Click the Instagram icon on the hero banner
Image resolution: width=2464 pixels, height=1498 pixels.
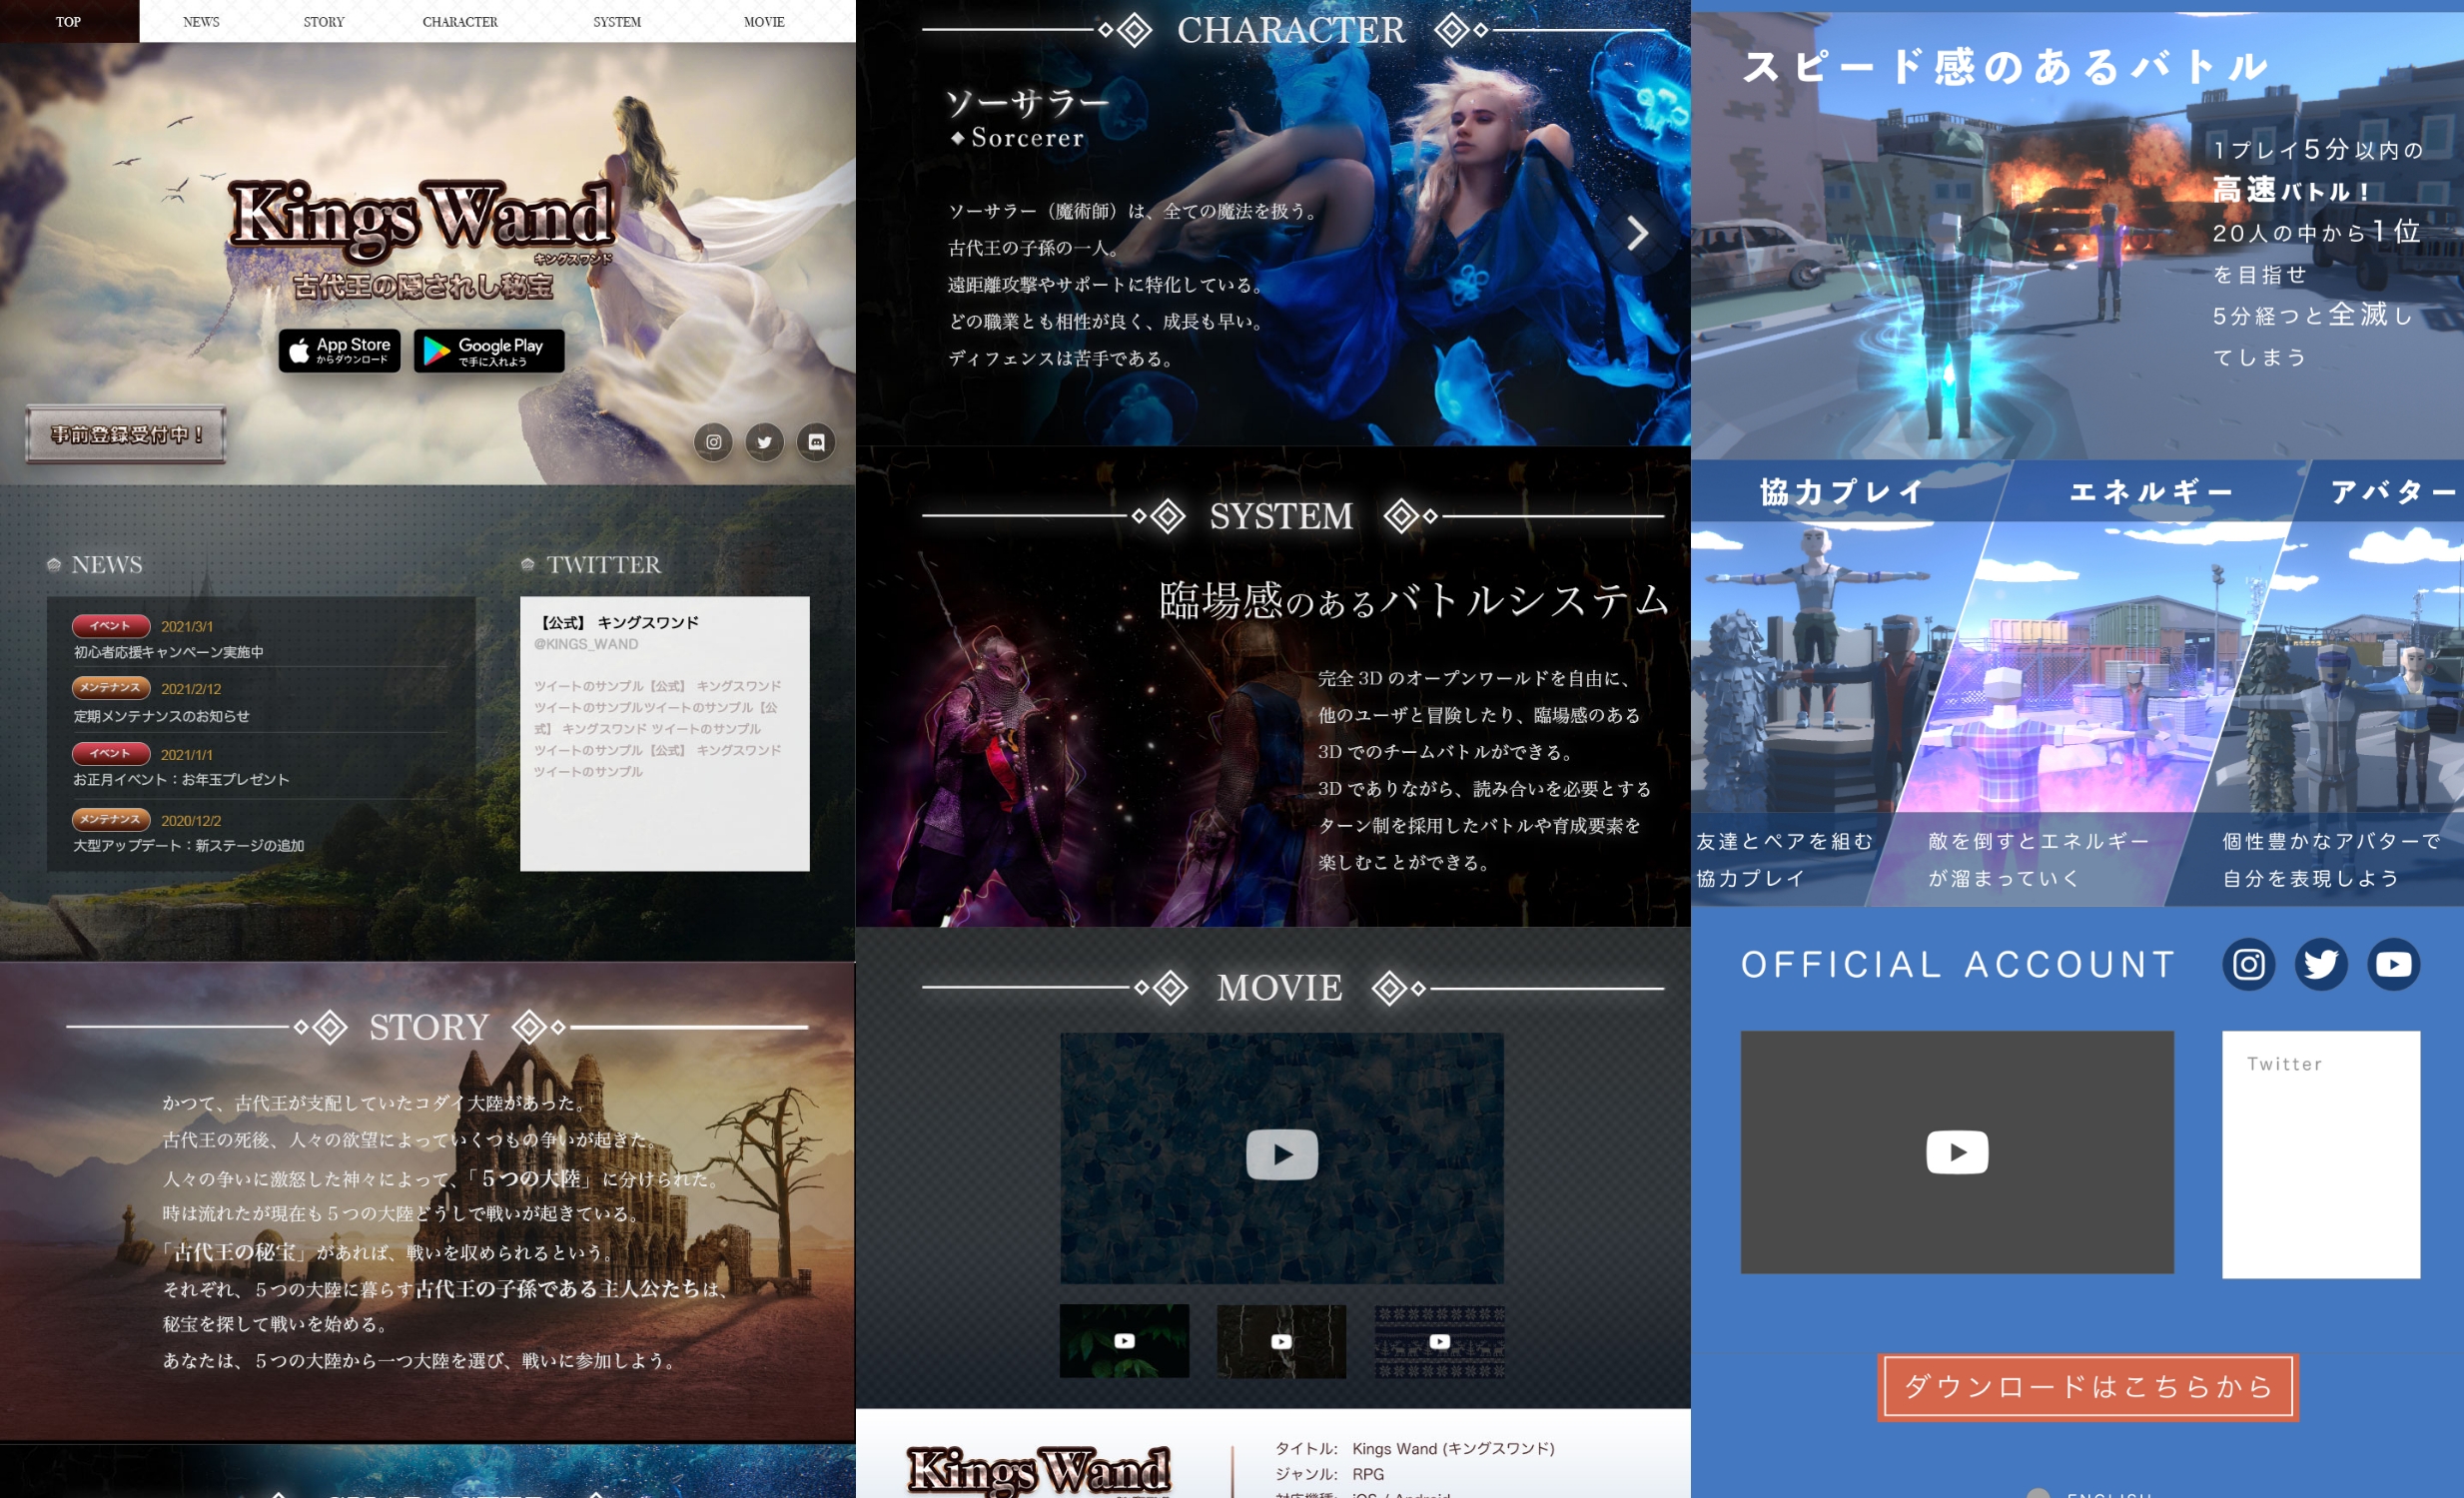point(713,442)
